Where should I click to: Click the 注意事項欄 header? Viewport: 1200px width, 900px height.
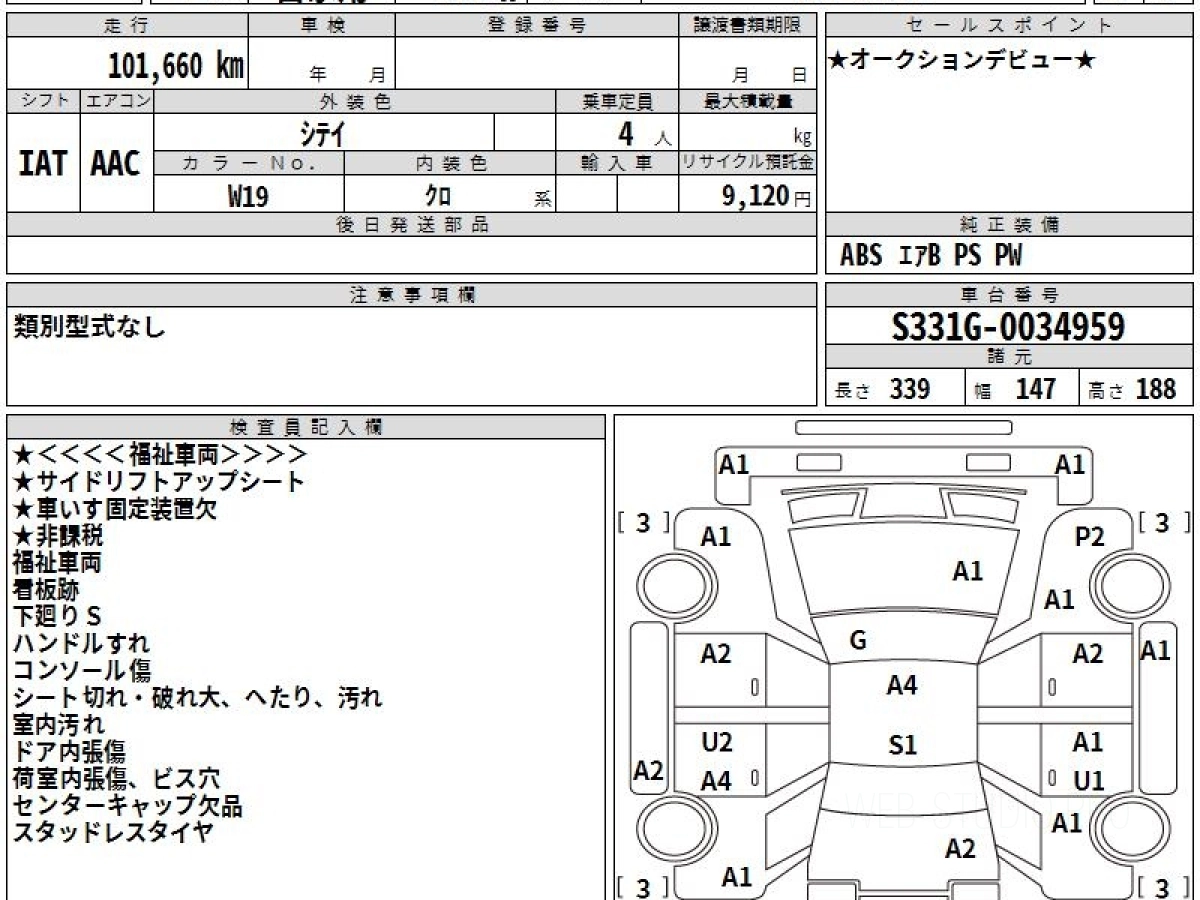tap(412, 295)
